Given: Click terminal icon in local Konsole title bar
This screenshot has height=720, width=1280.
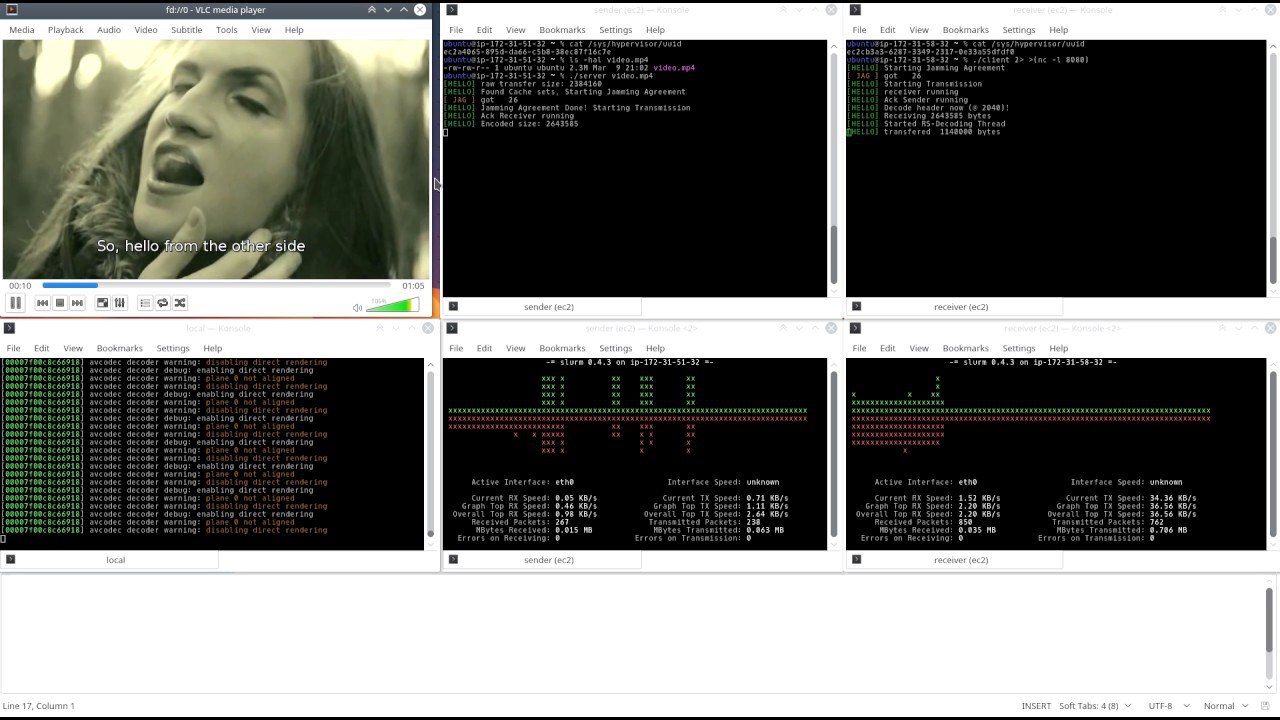Looking at the screenshot, I should point(9,329).
